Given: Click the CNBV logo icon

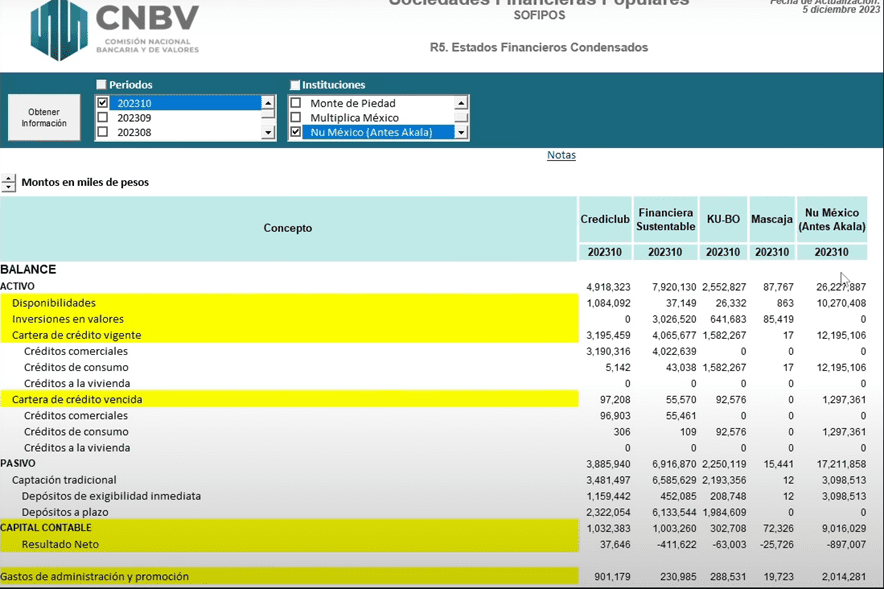Looking at the screenshot, I should (x=59, y=30).
